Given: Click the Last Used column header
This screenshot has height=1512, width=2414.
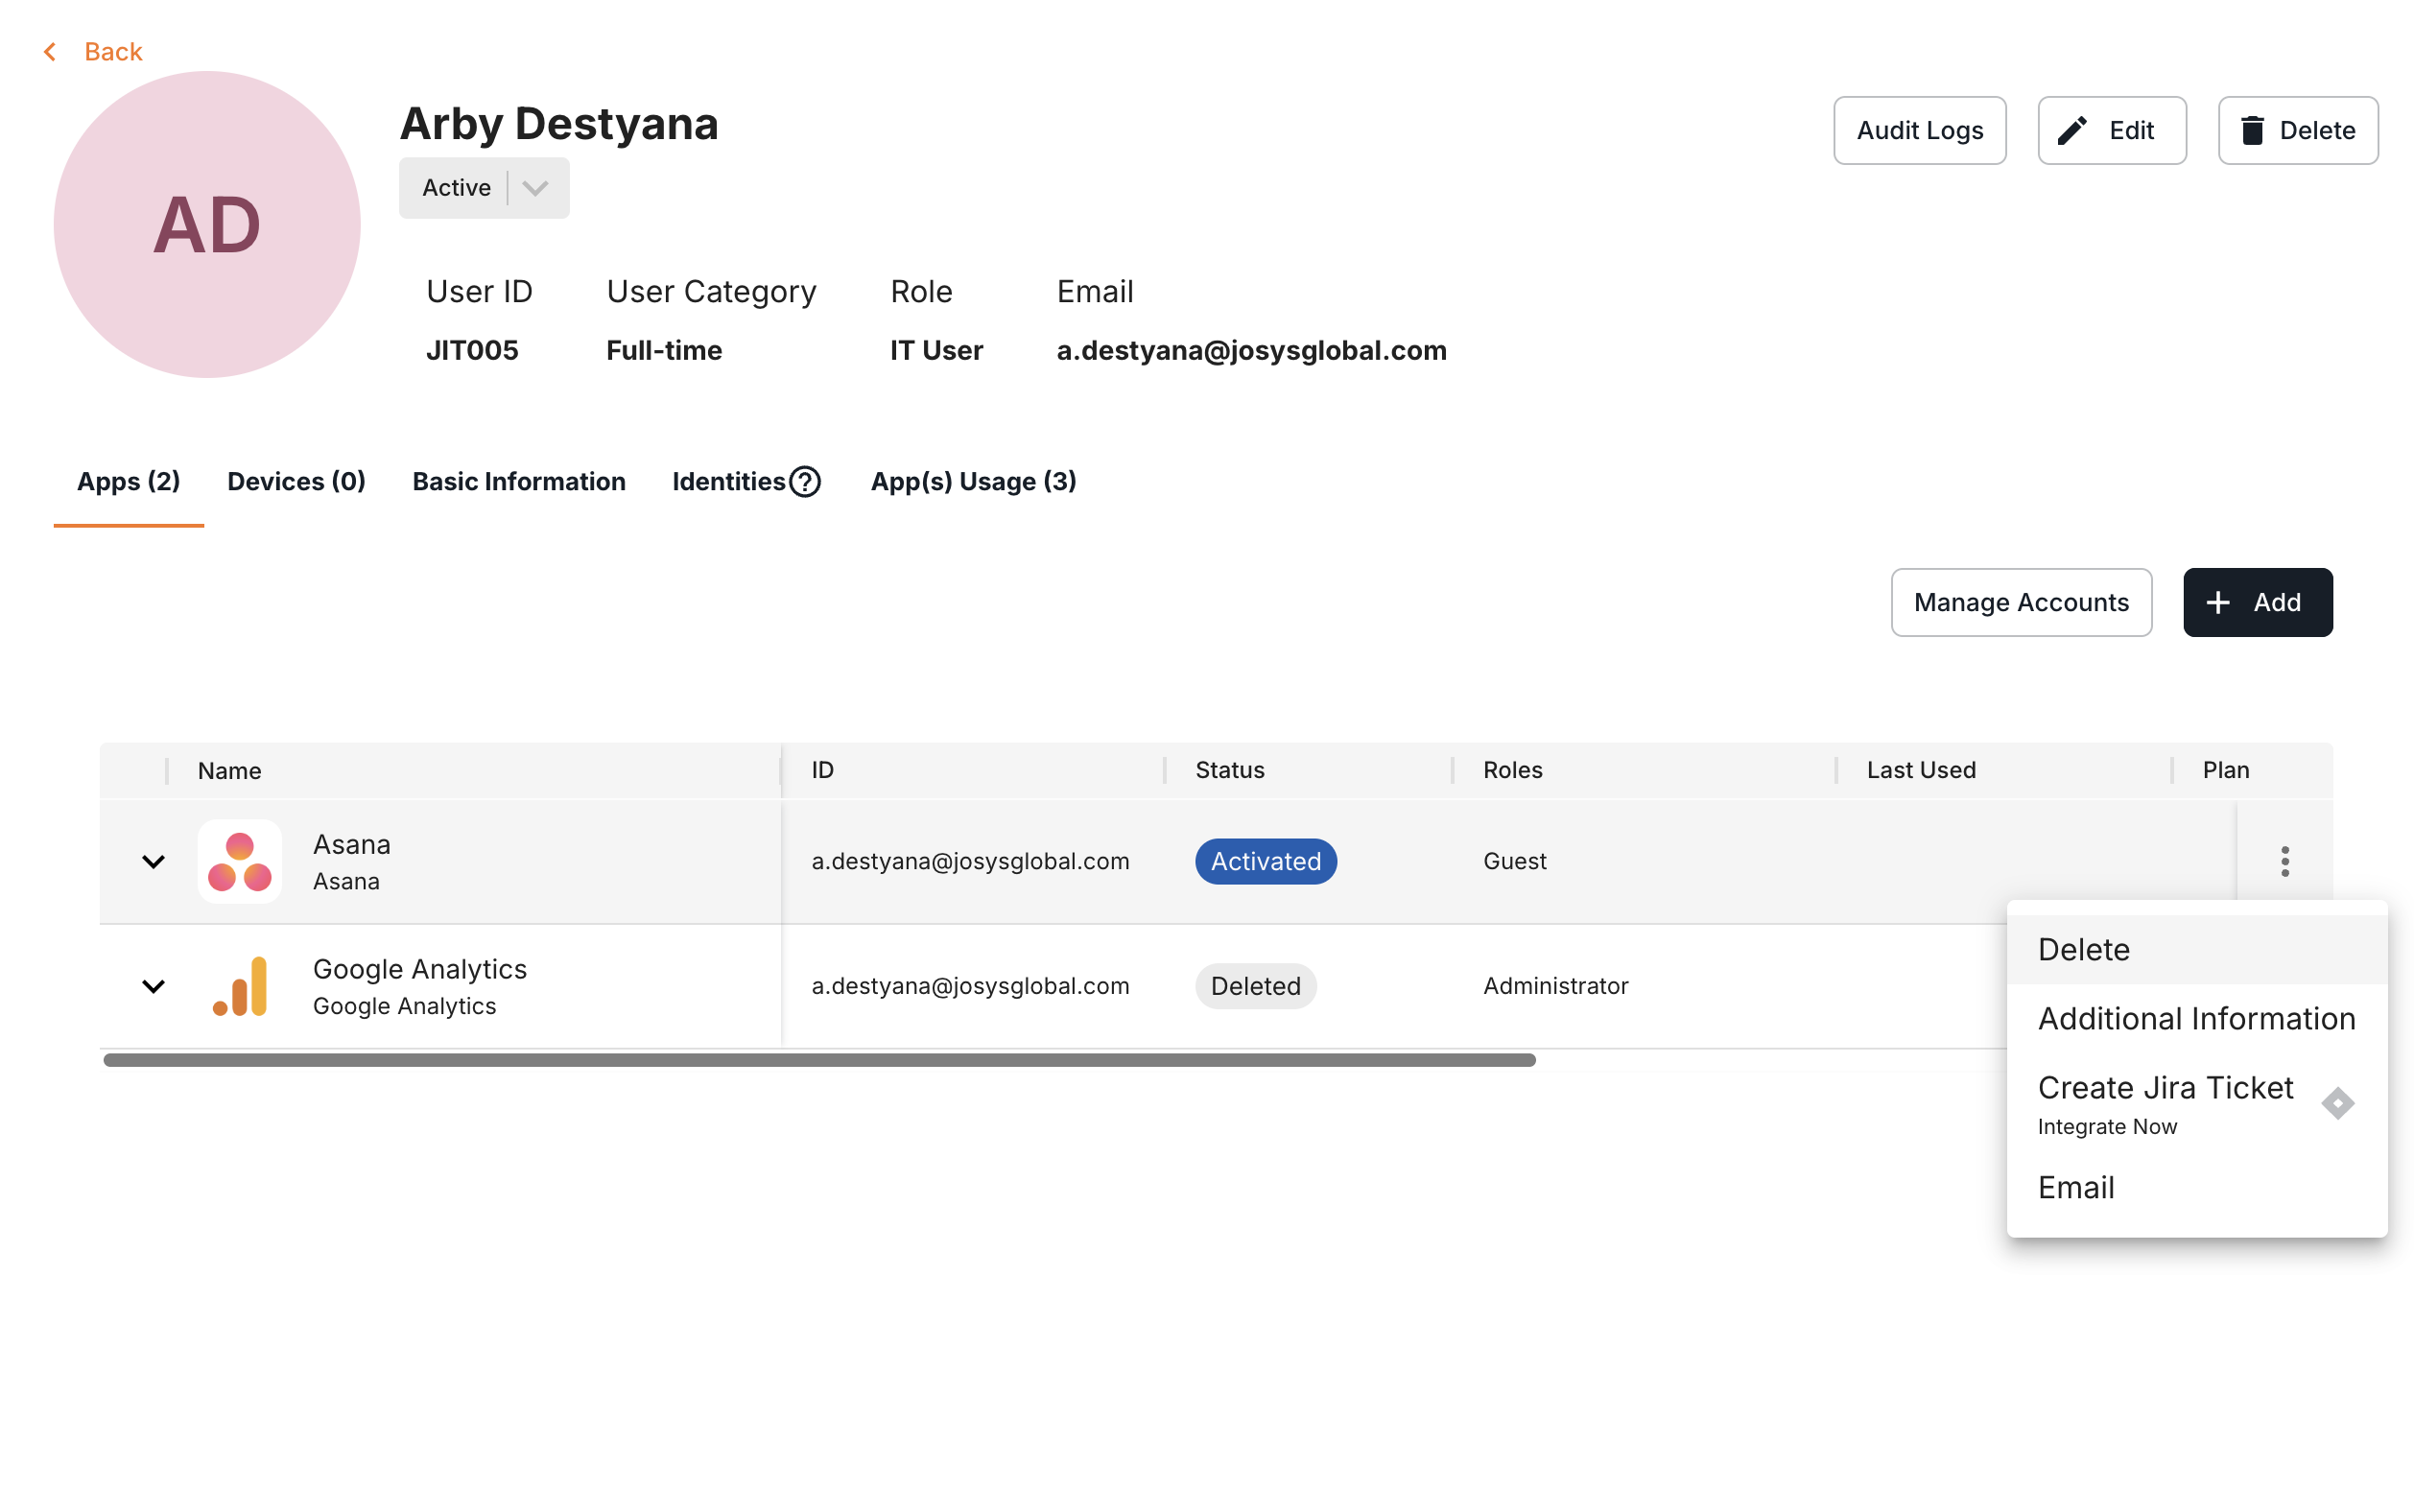Looking at the screenshot, I should [x=1920, y=770].
